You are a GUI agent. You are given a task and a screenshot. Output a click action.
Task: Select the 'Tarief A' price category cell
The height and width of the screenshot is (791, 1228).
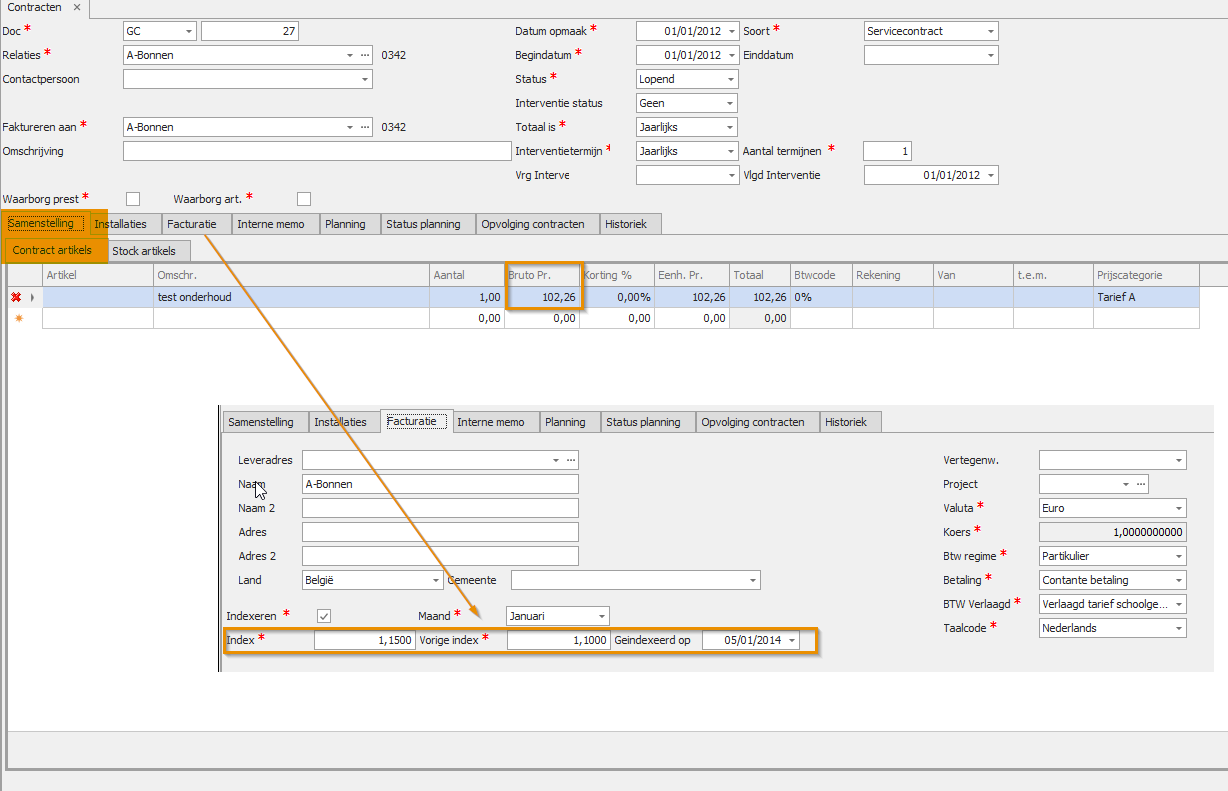(x=1146, y=297)
